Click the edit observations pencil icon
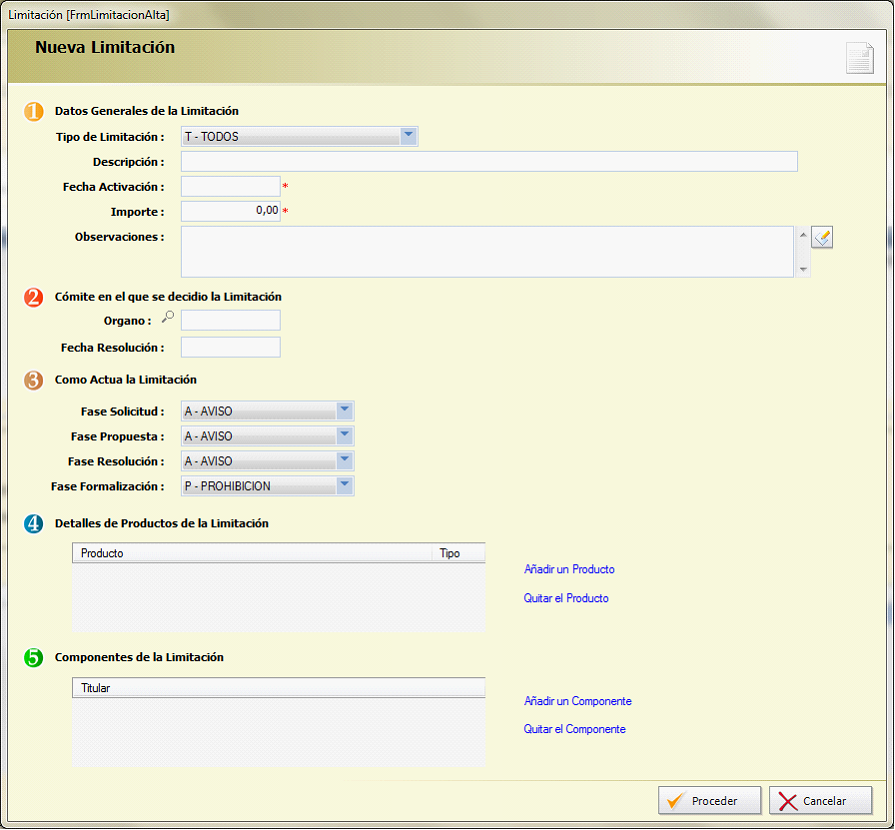The height and width of the screenshot is (830, 895). pyautogui.click(x=822, y=237)
